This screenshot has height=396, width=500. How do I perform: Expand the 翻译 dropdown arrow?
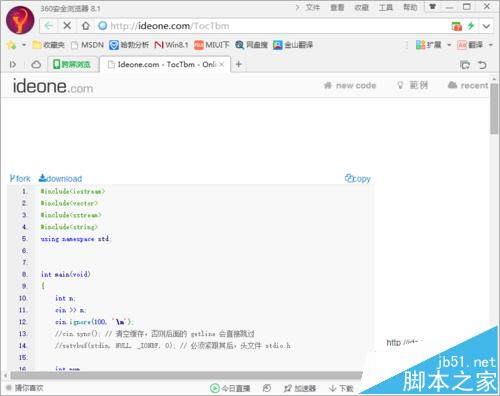coord(490,45)
